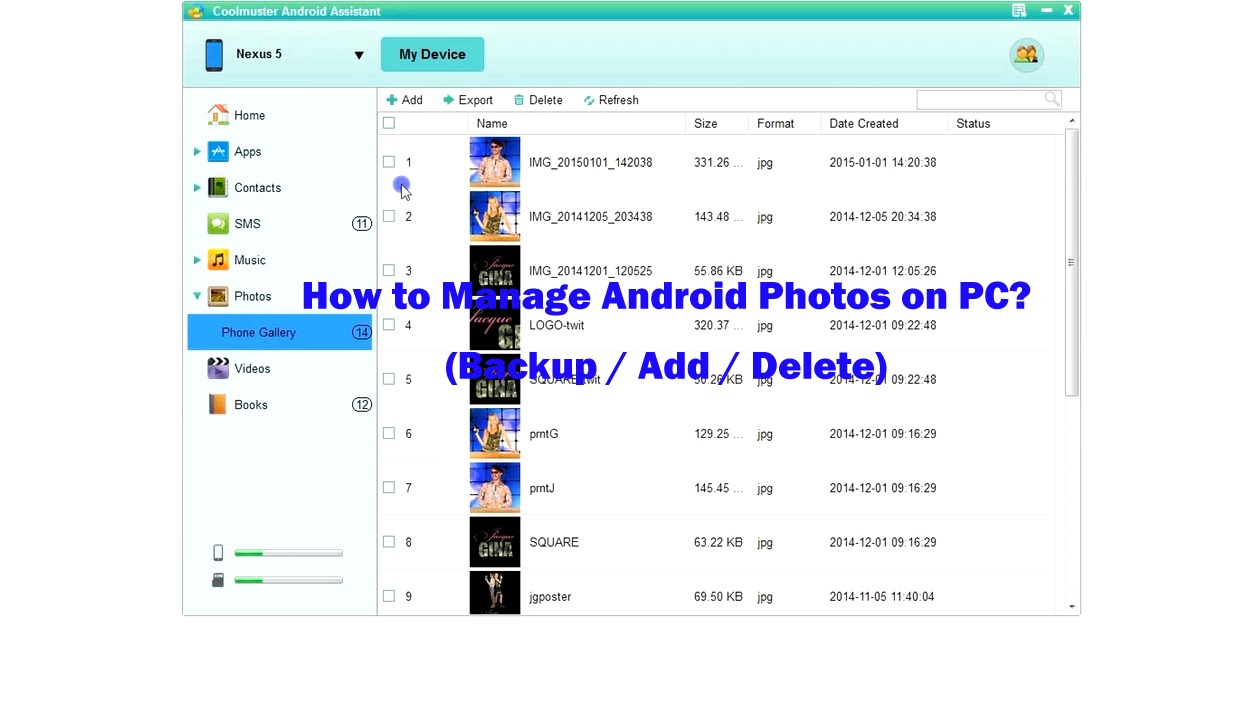Image resolution: width=1257 pixels, height=720 pixels.
Task: Export selected photos to PC
Action: 468,100
